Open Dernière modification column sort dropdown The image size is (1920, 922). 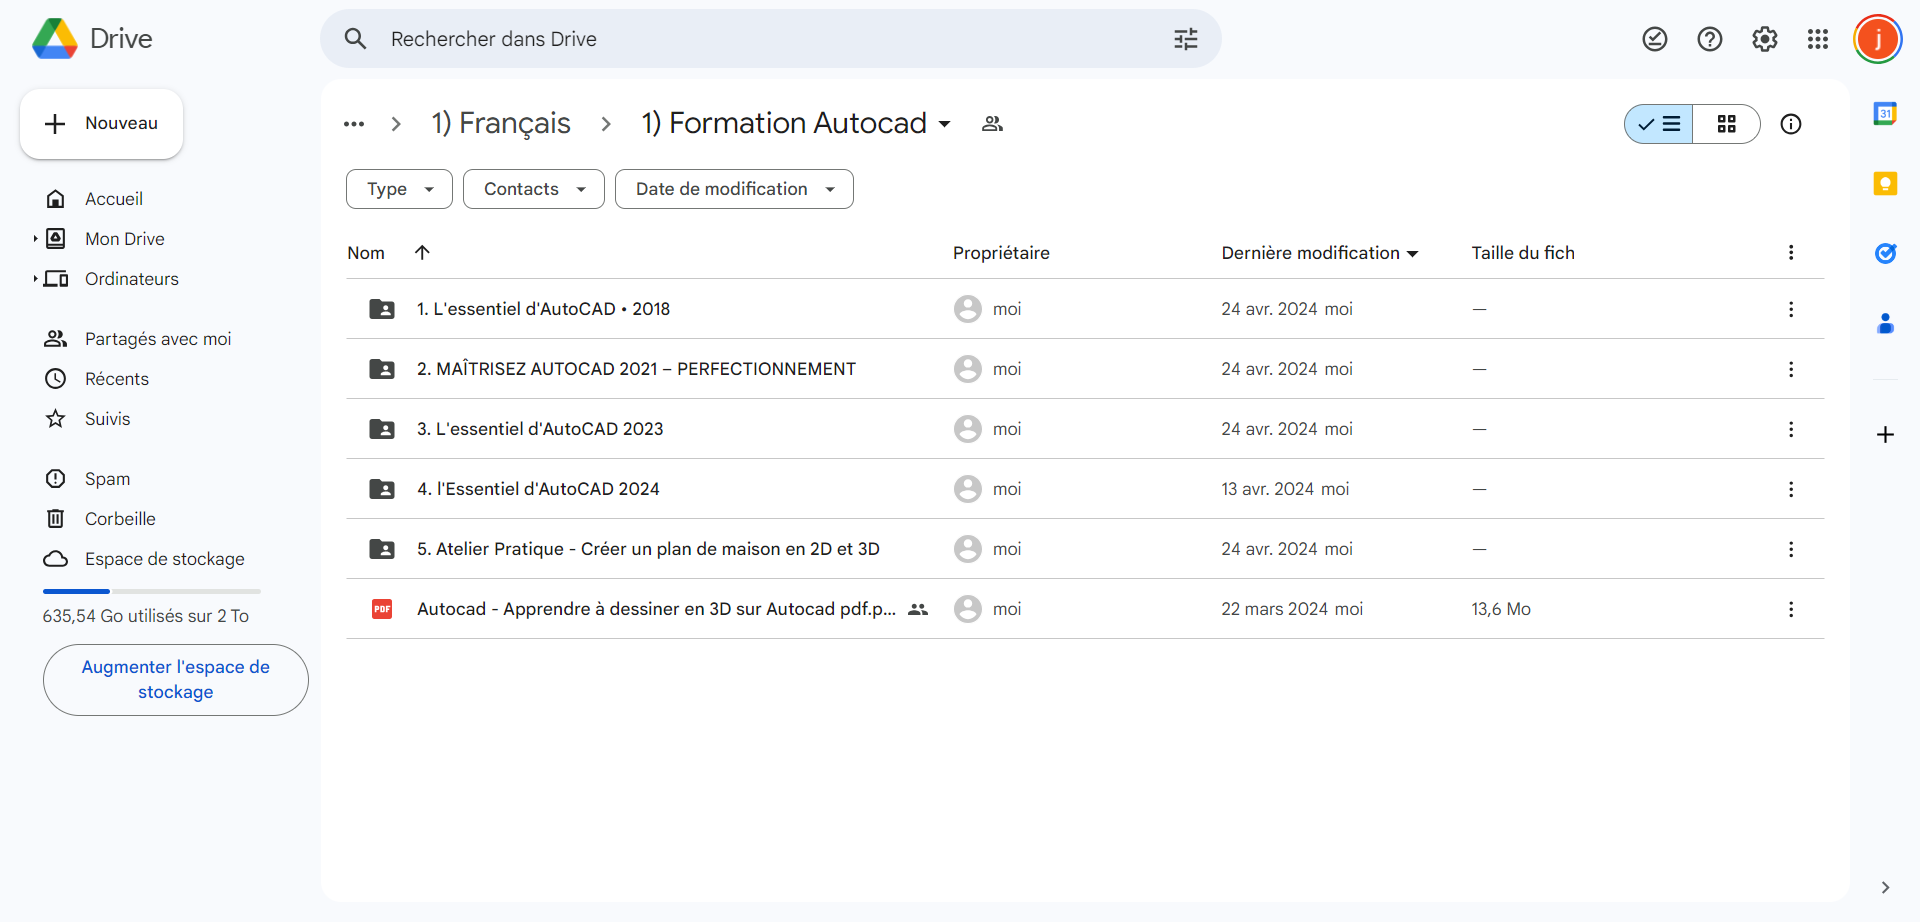(x=1412, y=254)
